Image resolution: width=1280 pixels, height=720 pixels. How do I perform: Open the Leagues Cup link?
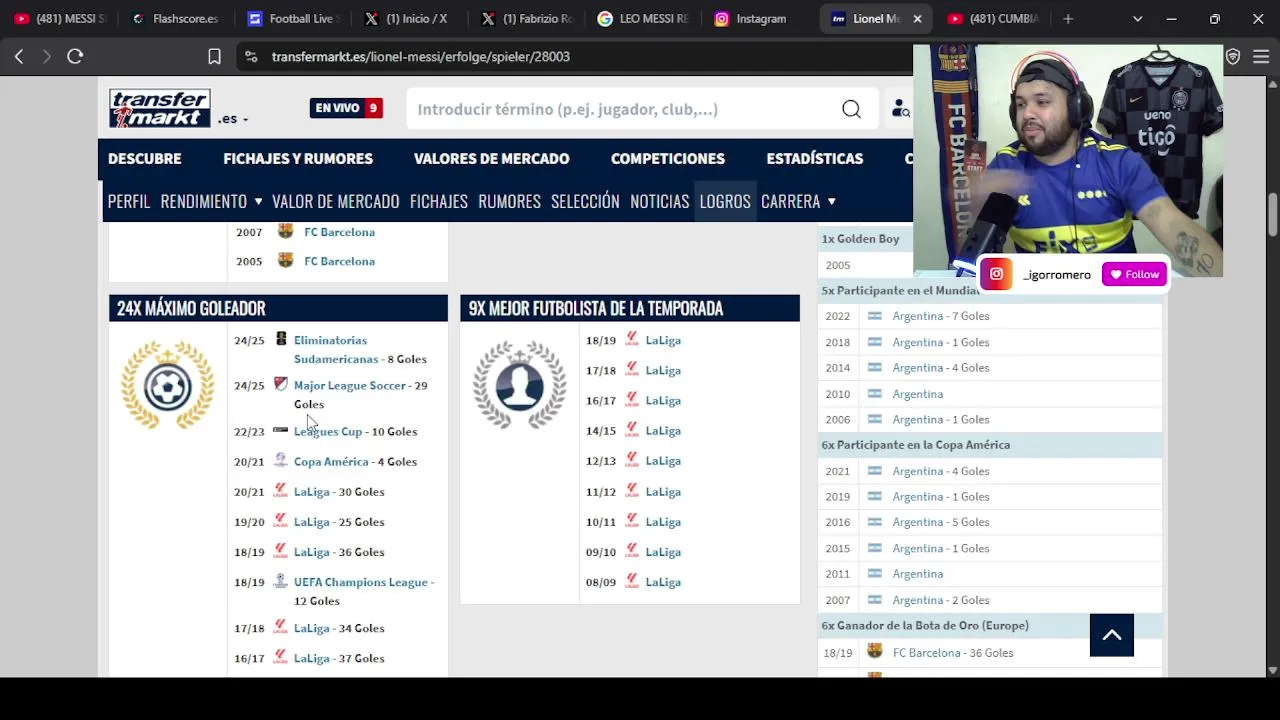328,431
